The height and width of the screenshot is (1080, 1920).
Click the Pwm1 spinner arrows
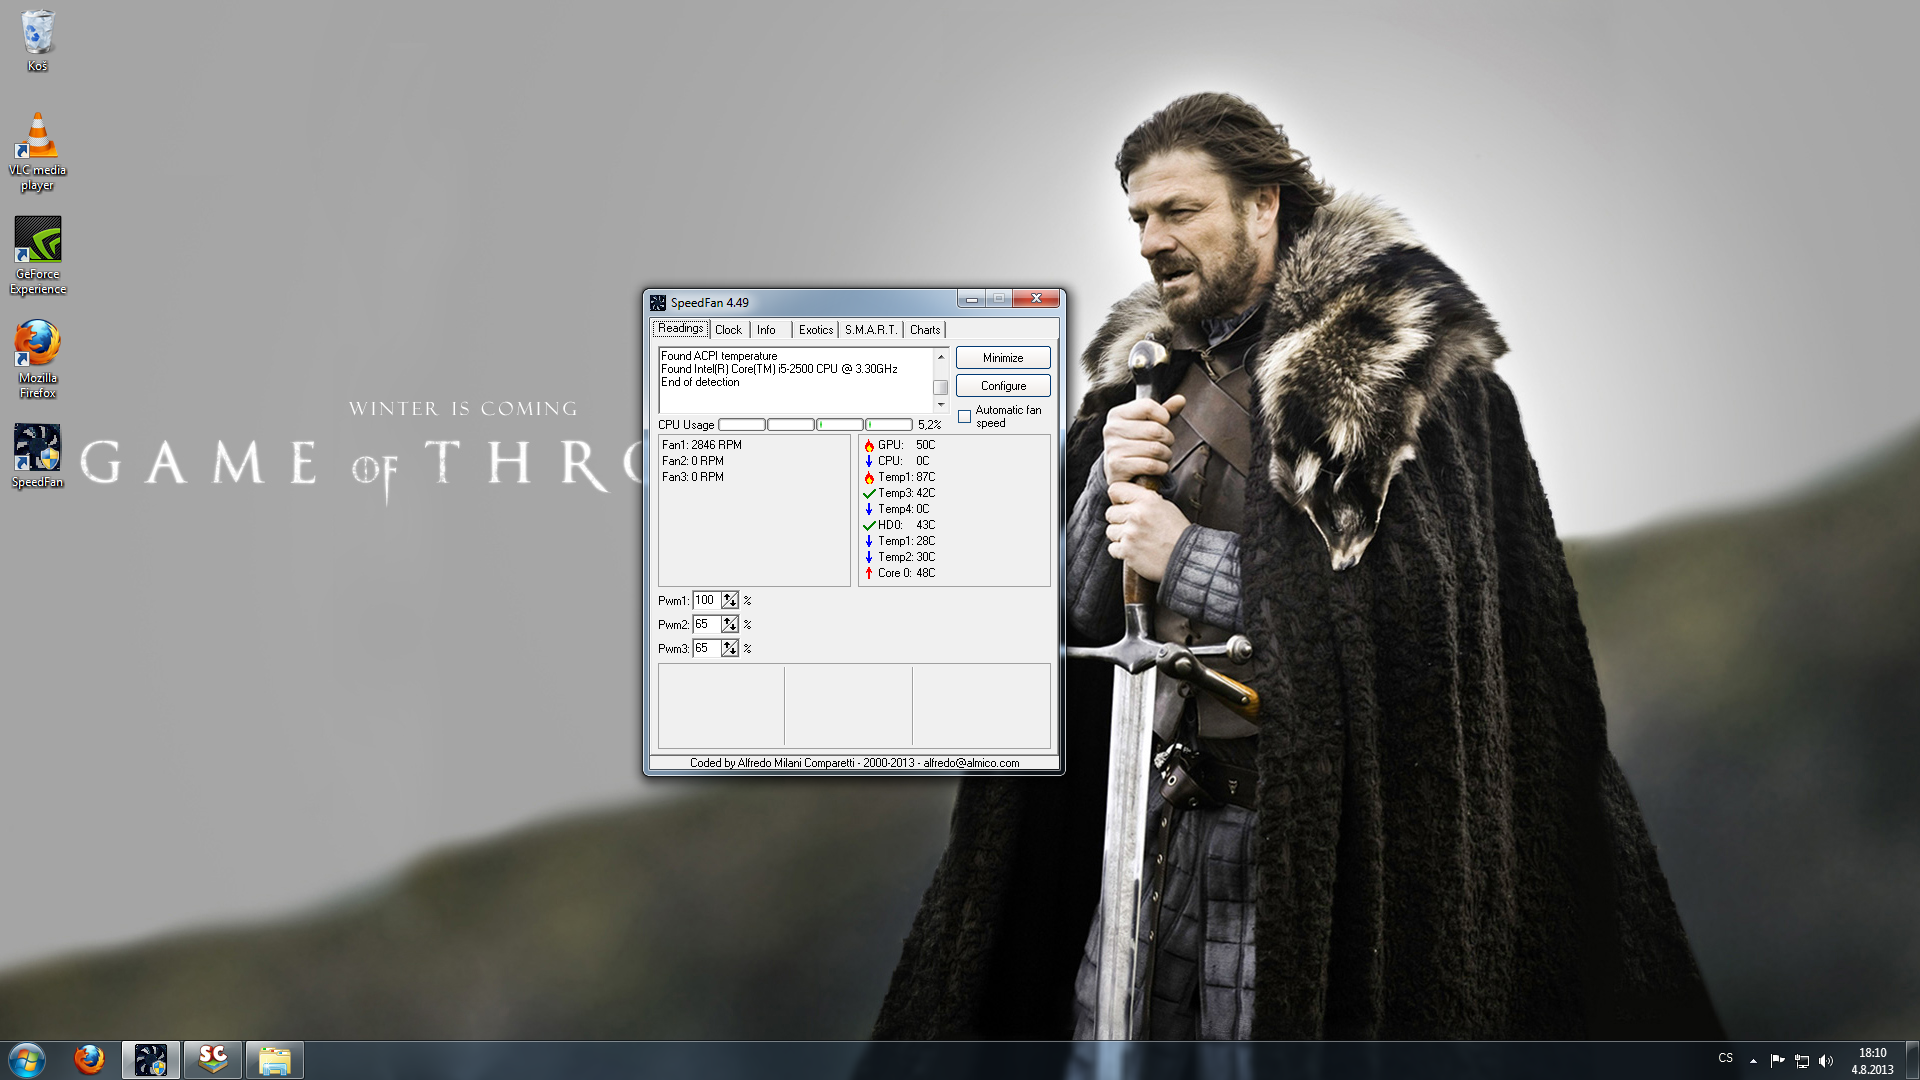(x=730, y=600)
